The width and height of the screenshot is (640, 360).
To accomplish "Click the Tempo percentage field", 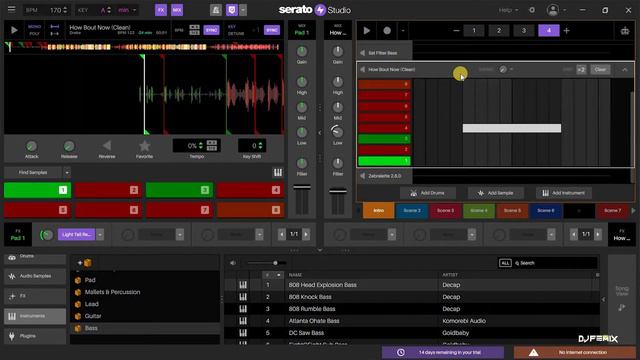I will click(x=192, y=146).
